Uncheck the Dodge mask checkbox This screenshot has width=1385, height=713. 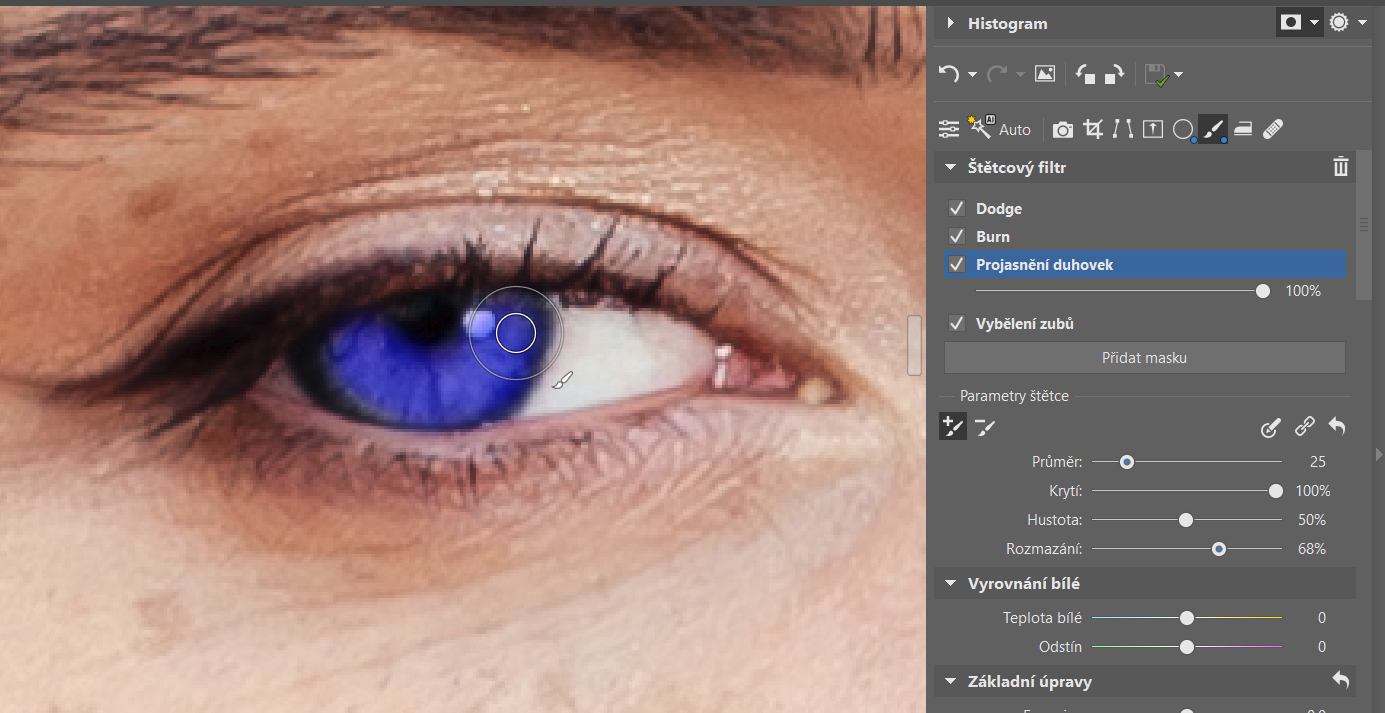click(x=957, y=209)
